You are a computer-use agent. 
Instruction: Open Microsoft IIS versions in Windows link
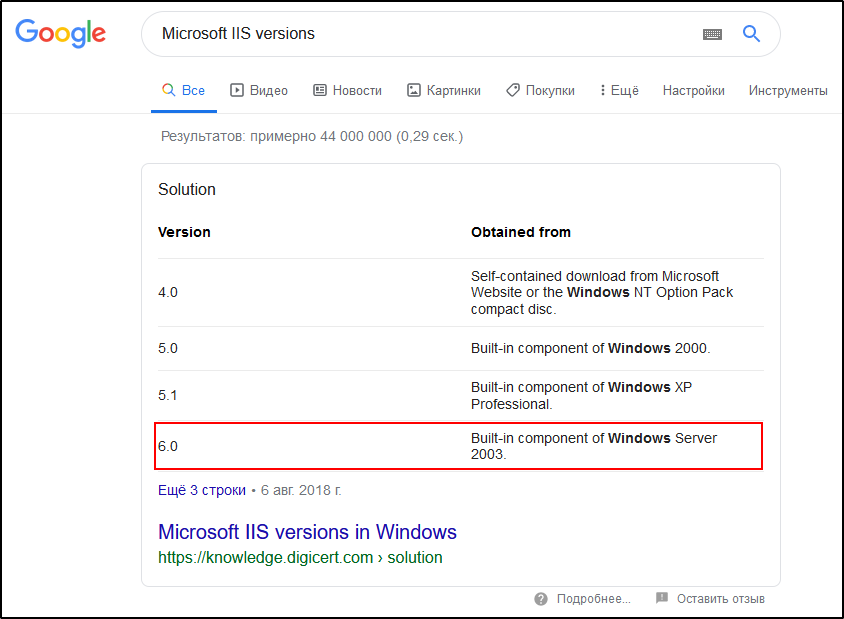307,532
